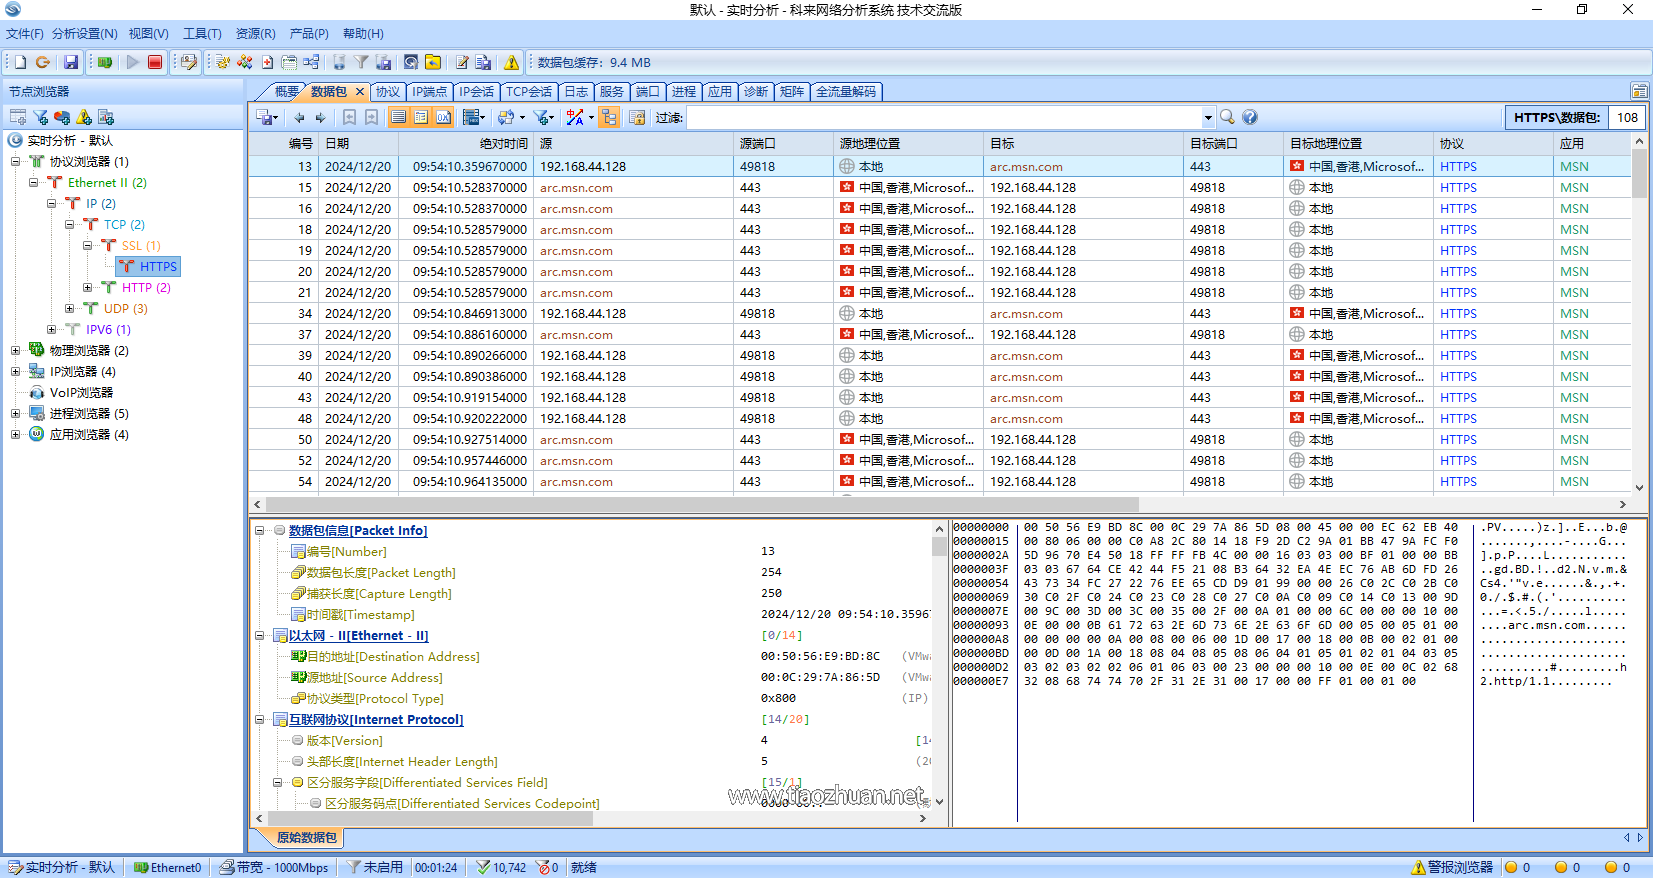Open the packet filter funnel dropdown

pyautogui.click(x=543, y=117)
